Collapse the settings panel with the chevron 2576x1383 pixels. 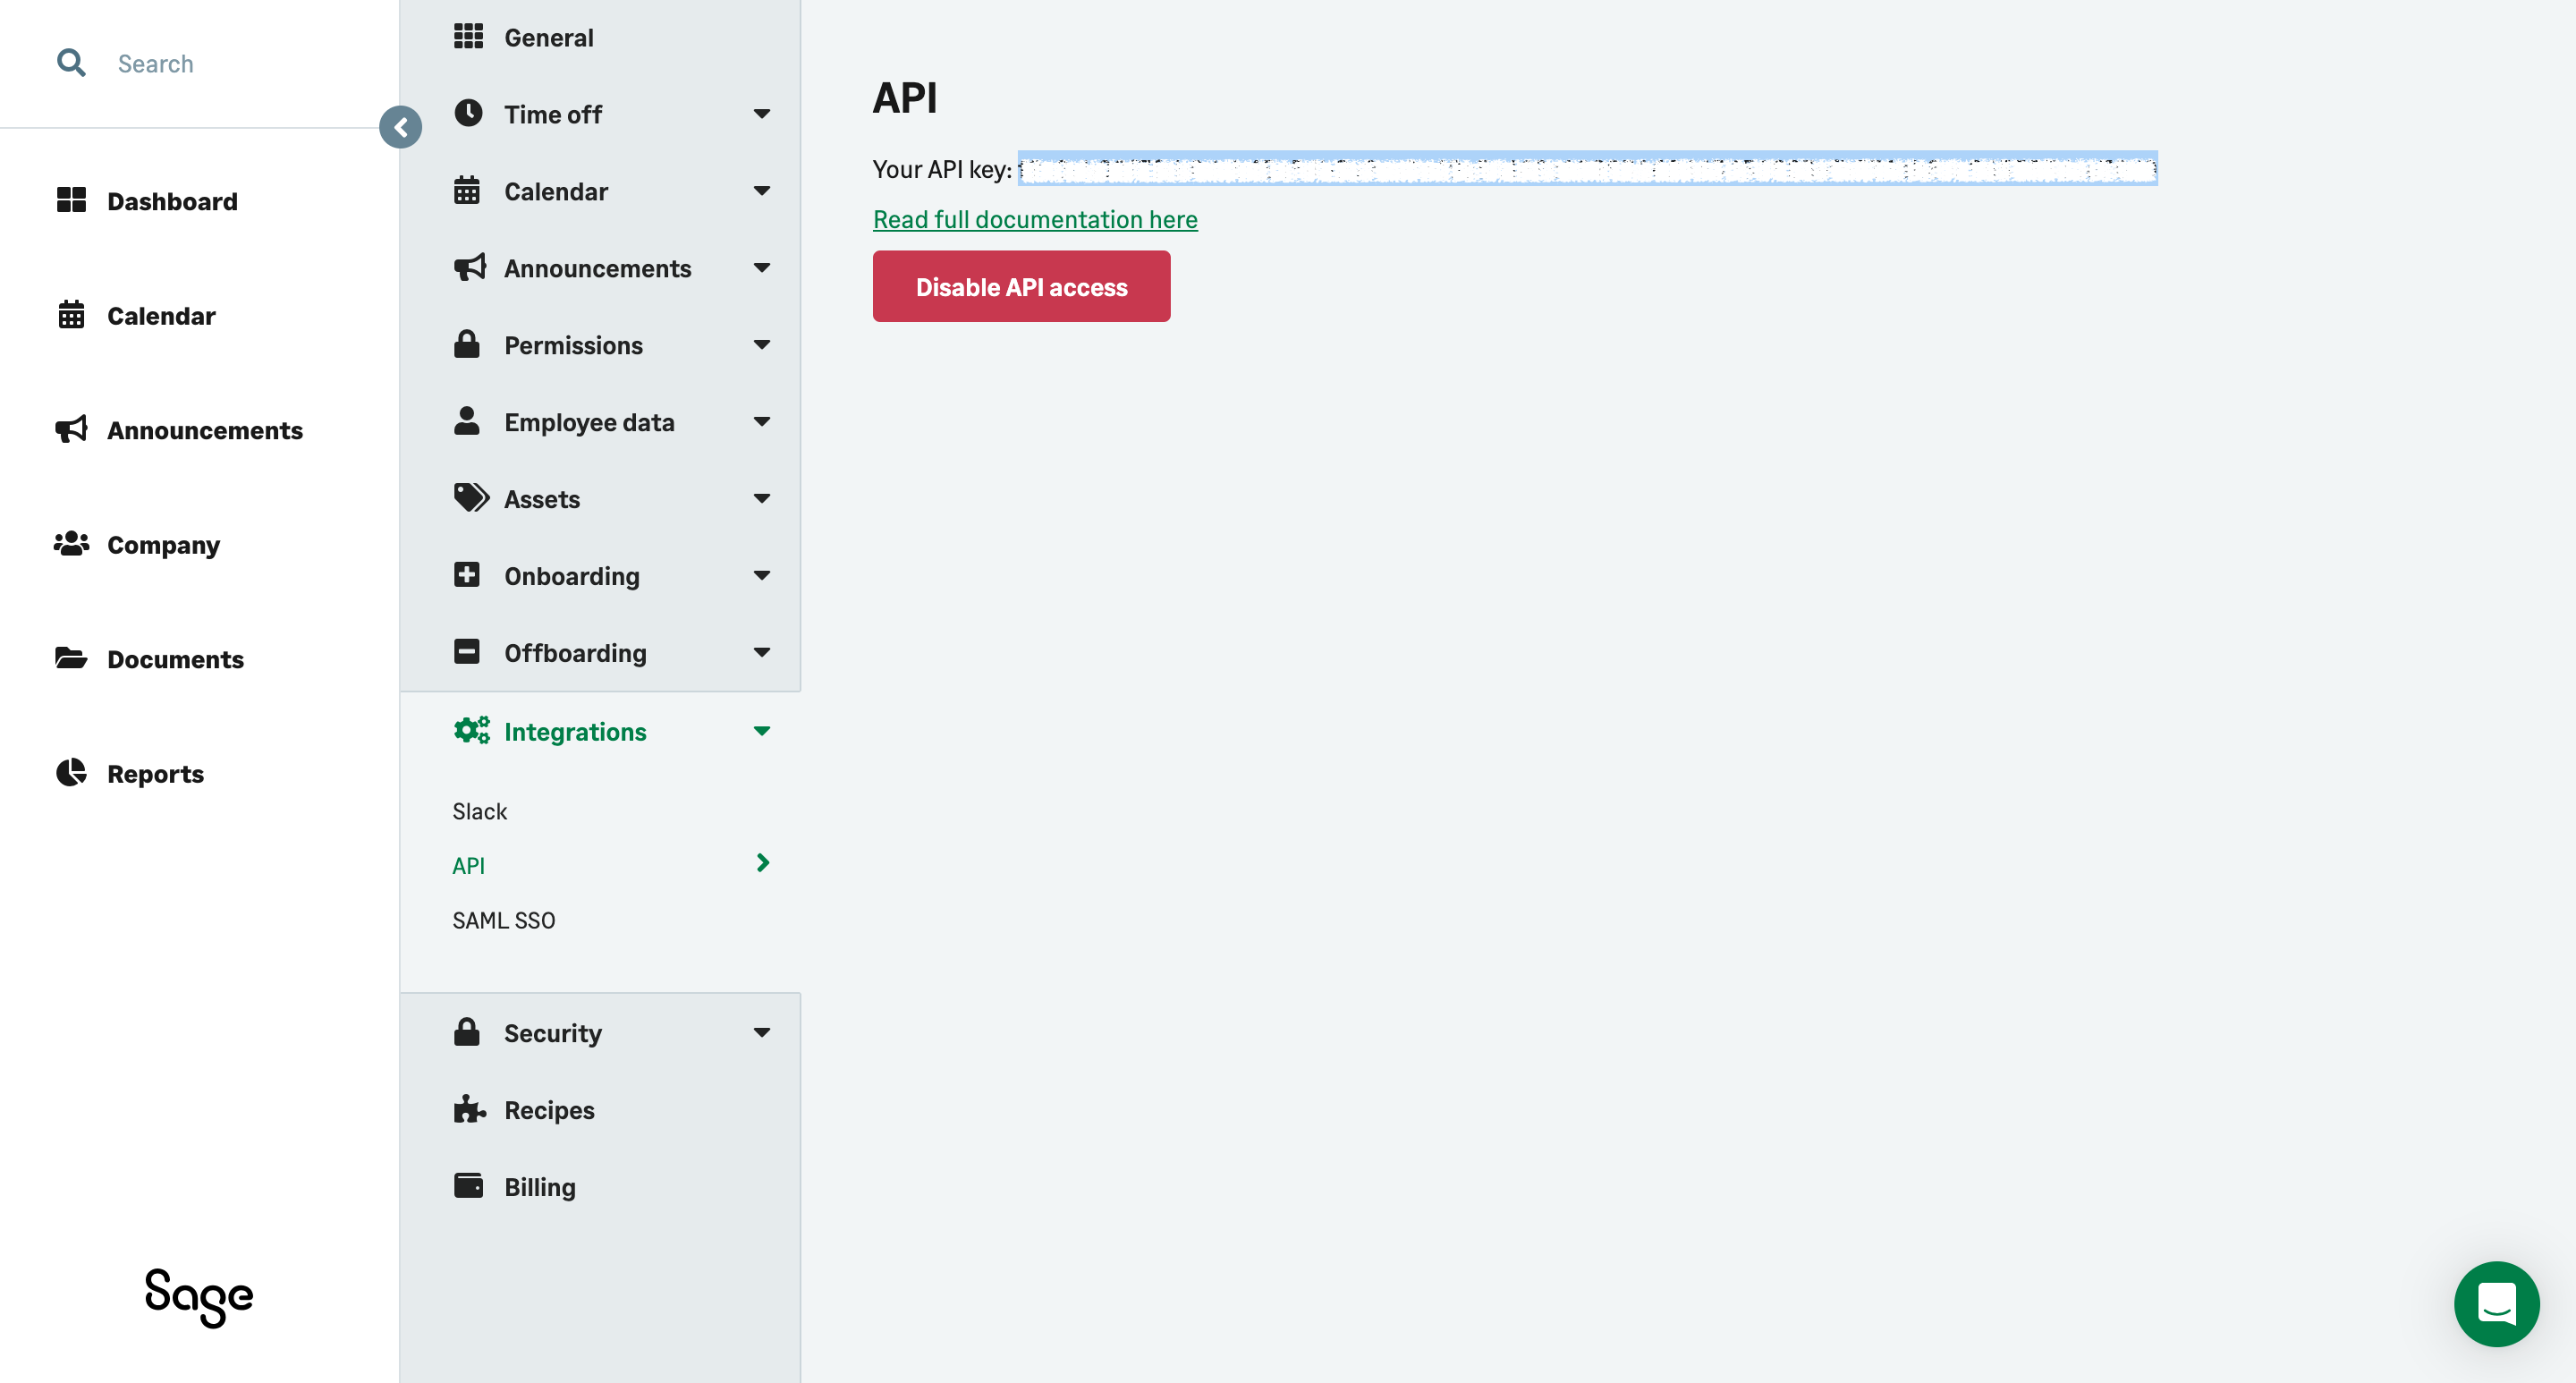coord(401,126)
